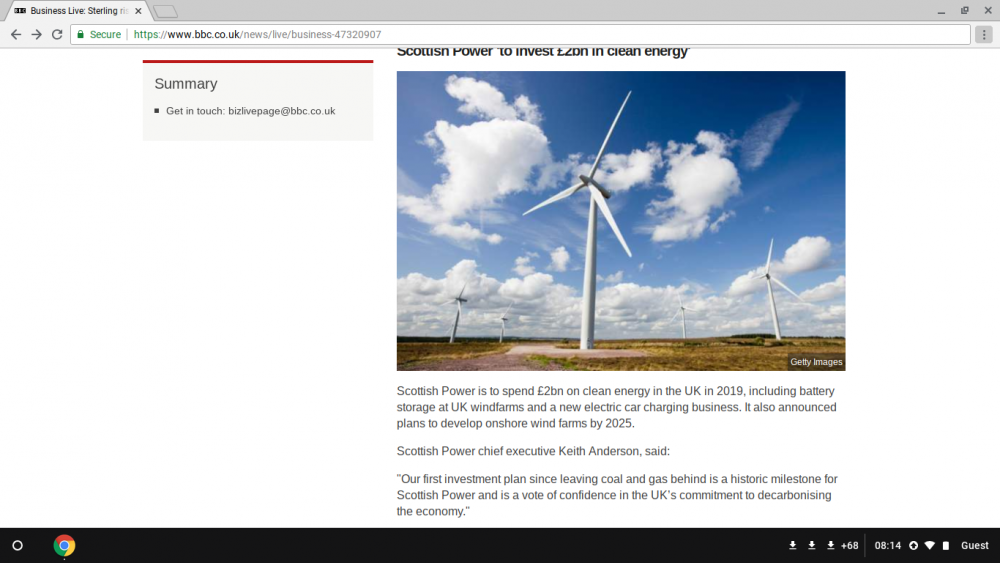This screenshot has height=563, width=1000.
Task: Open the launcher circle in the shelf
Action: coord(18,546)
